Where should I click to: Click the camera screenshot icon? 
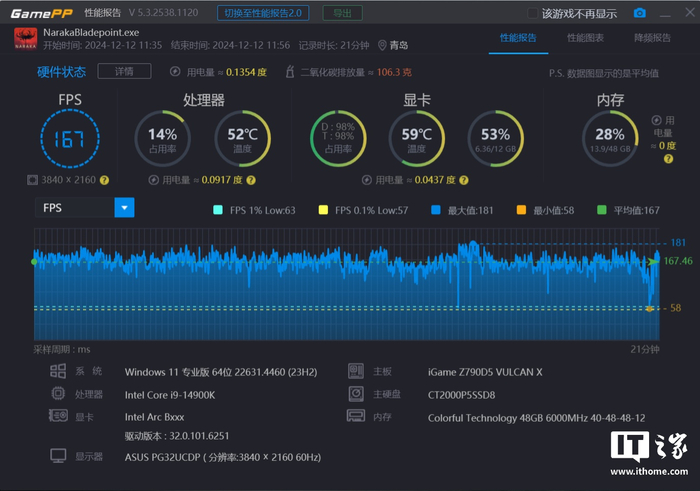640,13
